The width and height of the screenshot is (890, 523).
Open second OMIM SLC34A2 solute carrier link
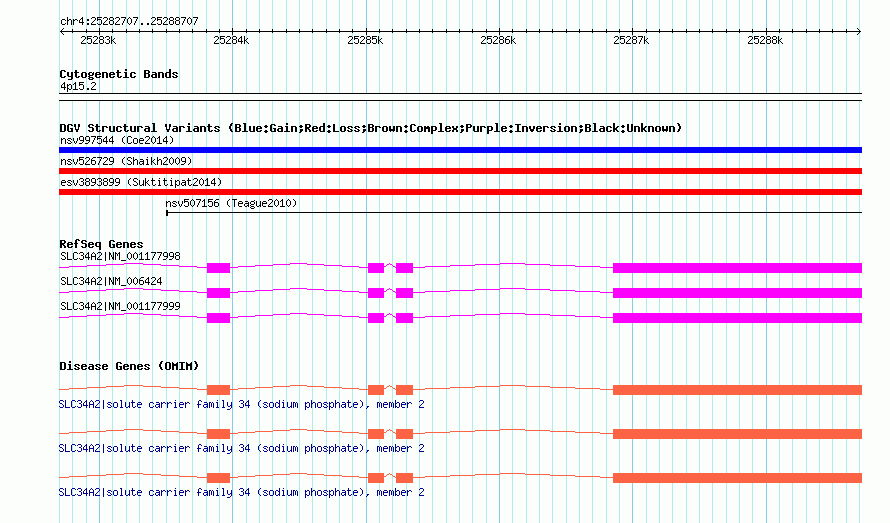click(x=241, y=449)
